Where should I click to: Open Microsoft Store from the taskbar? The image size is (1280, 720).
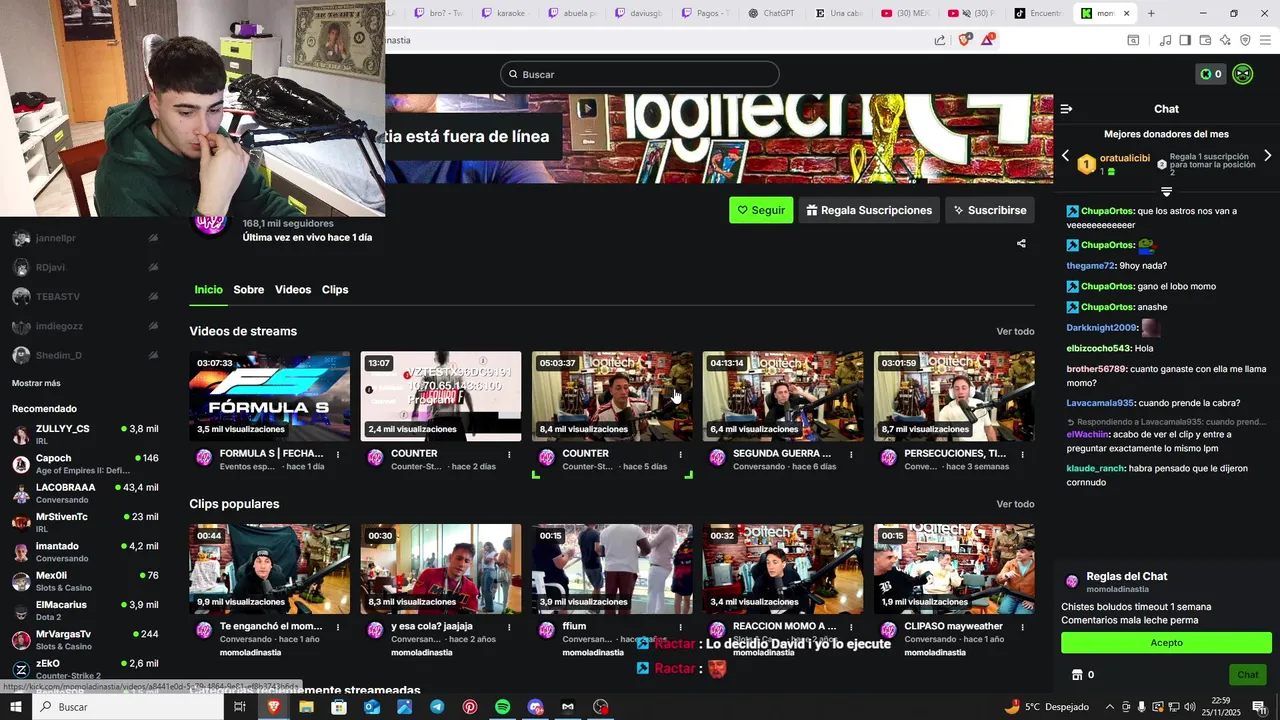(x=339, y=707)
